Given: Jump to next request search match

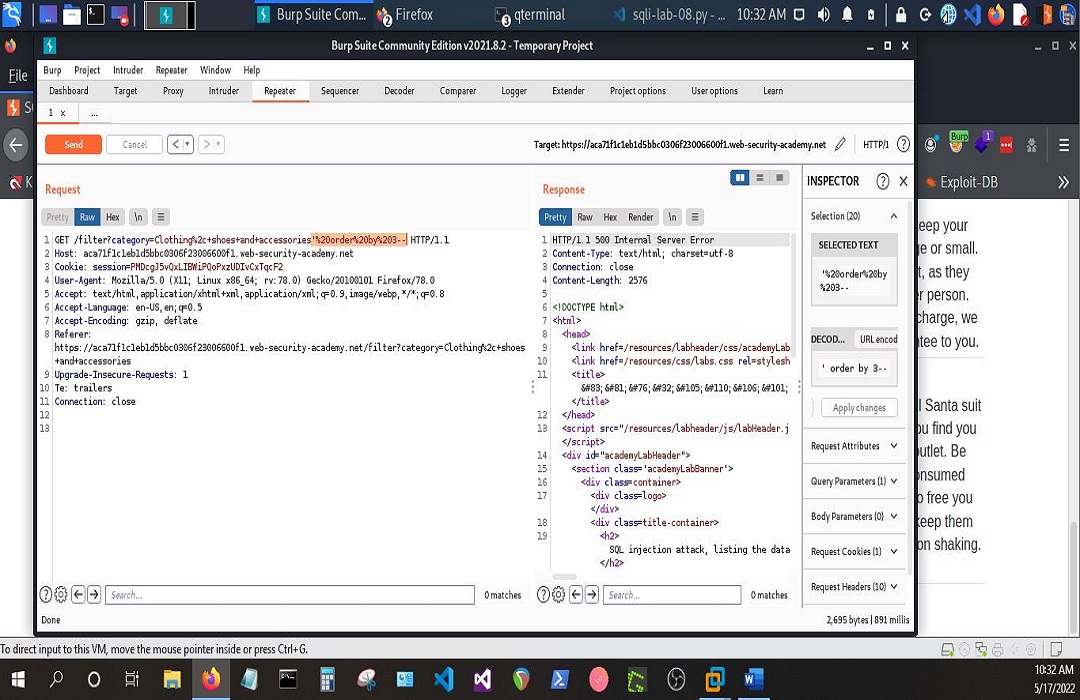Looking at the screenshot, I should pos(94,595).
